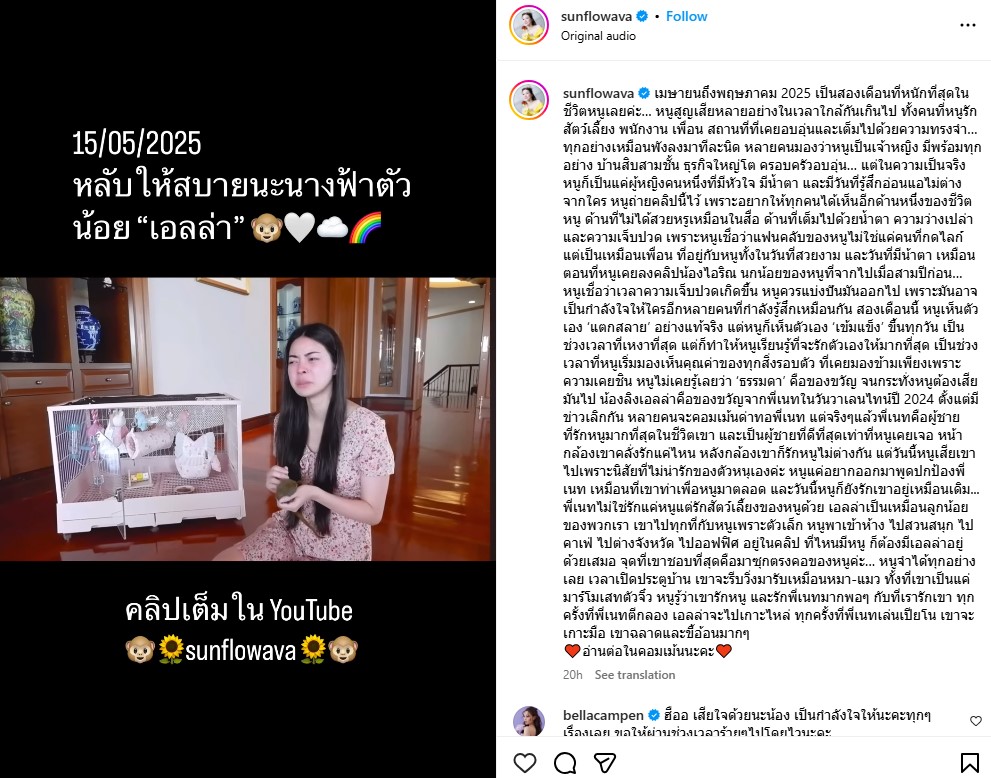This screenshot has height=778, width=991.
Task: Click See translation under the caption
Action: 635,675
